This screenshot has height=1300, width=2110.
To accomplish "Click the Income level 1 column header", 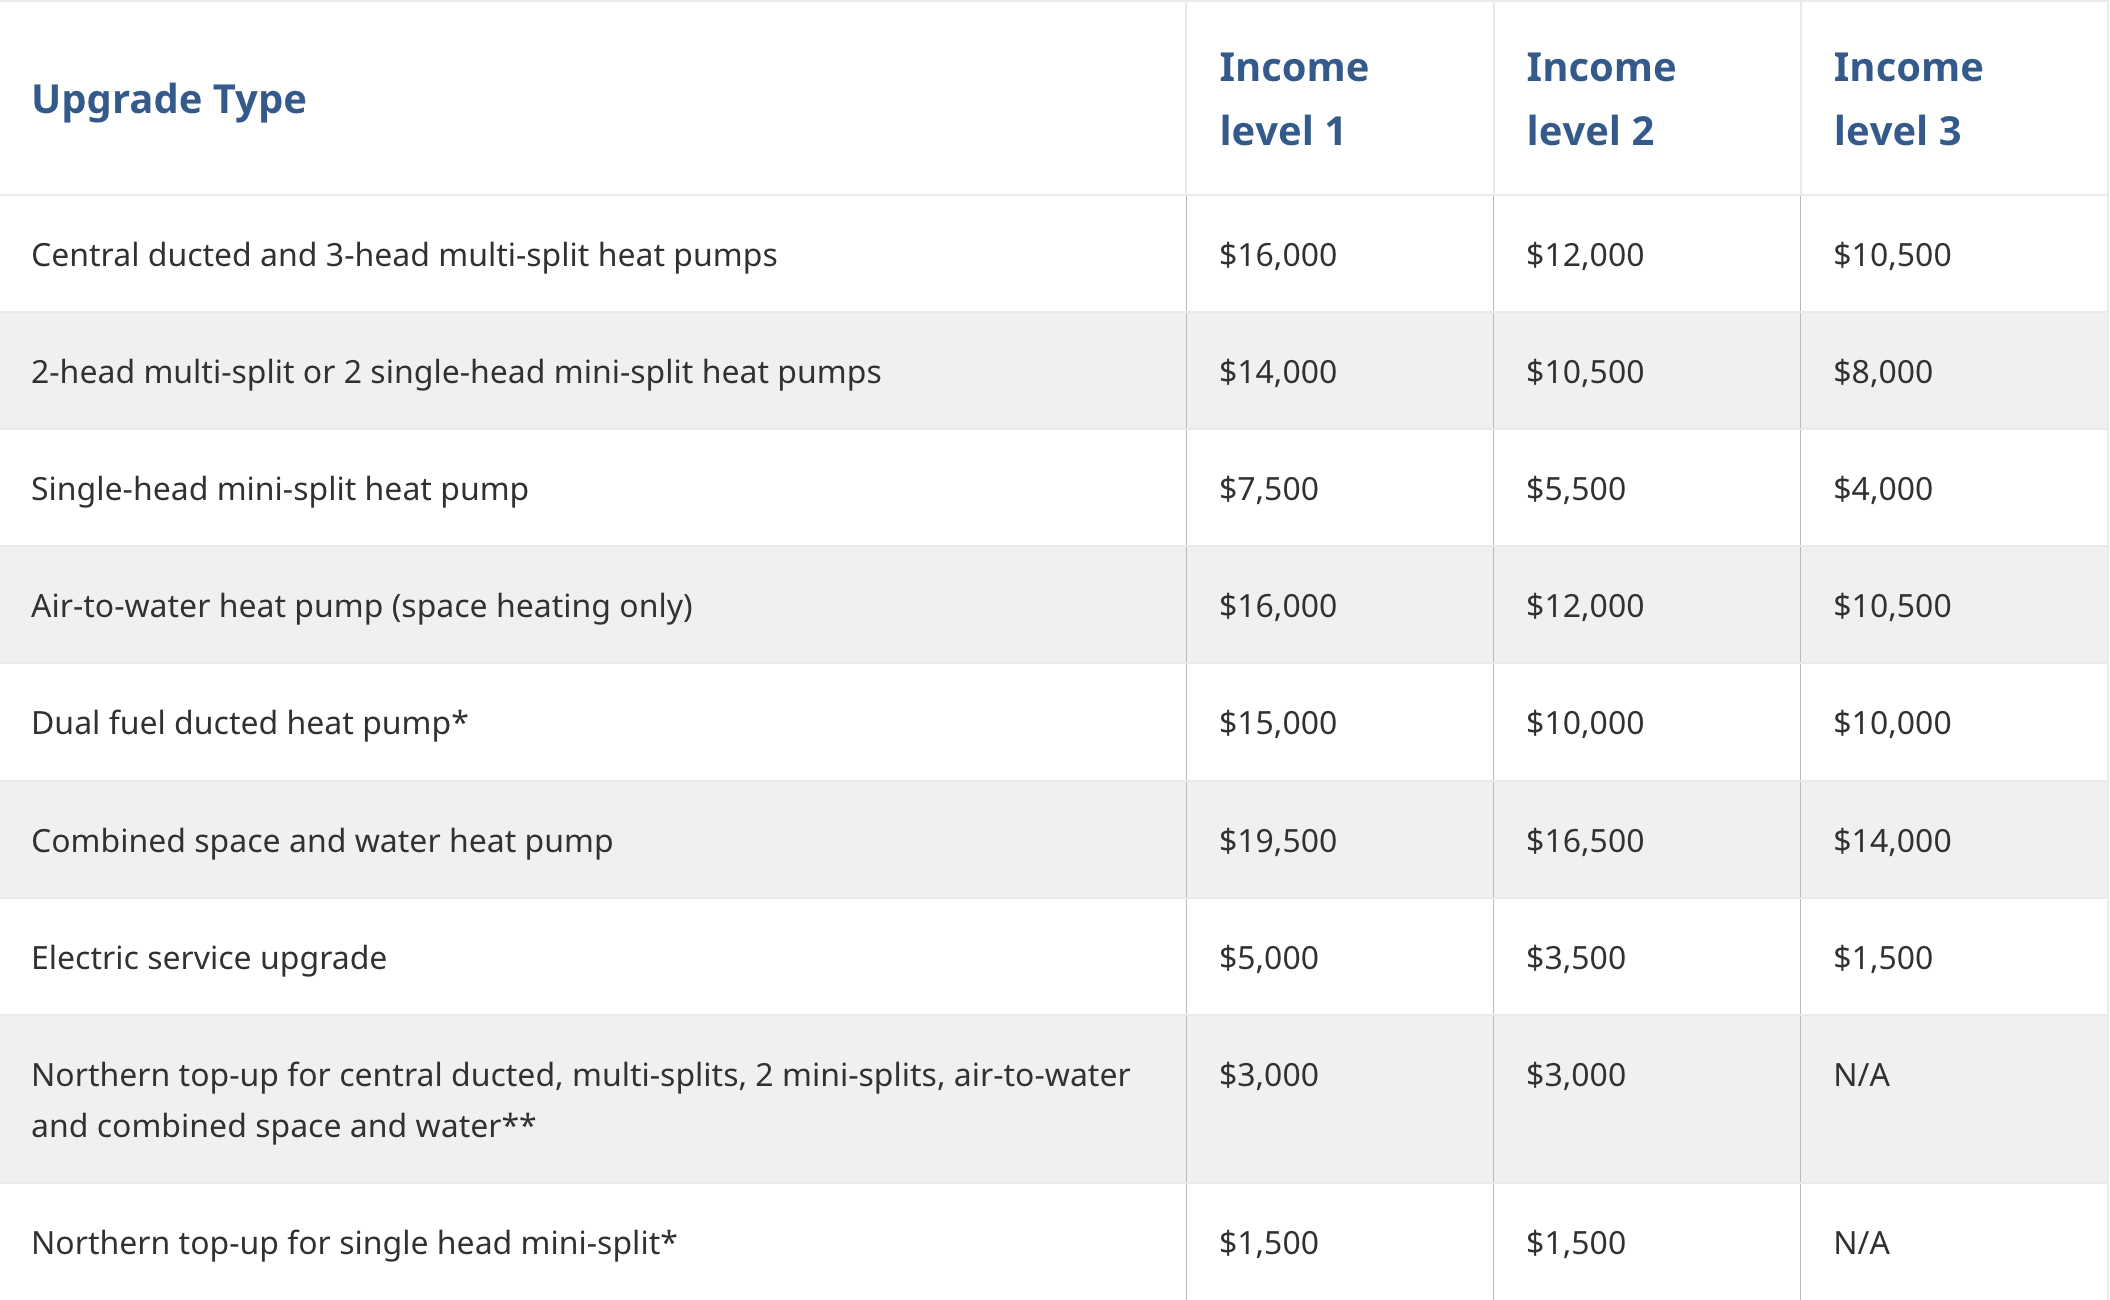I will point(1293,99).
